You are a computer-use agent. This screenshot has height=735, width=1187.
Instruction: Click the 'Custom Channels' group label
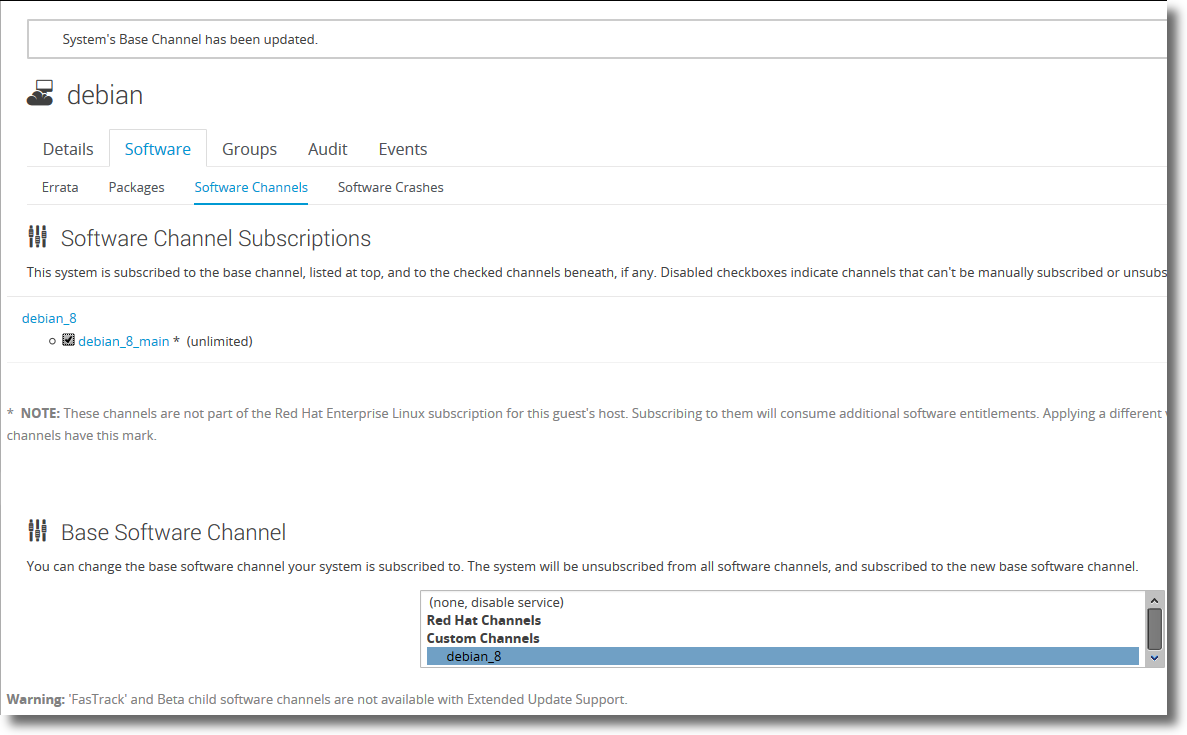[483, 638]
